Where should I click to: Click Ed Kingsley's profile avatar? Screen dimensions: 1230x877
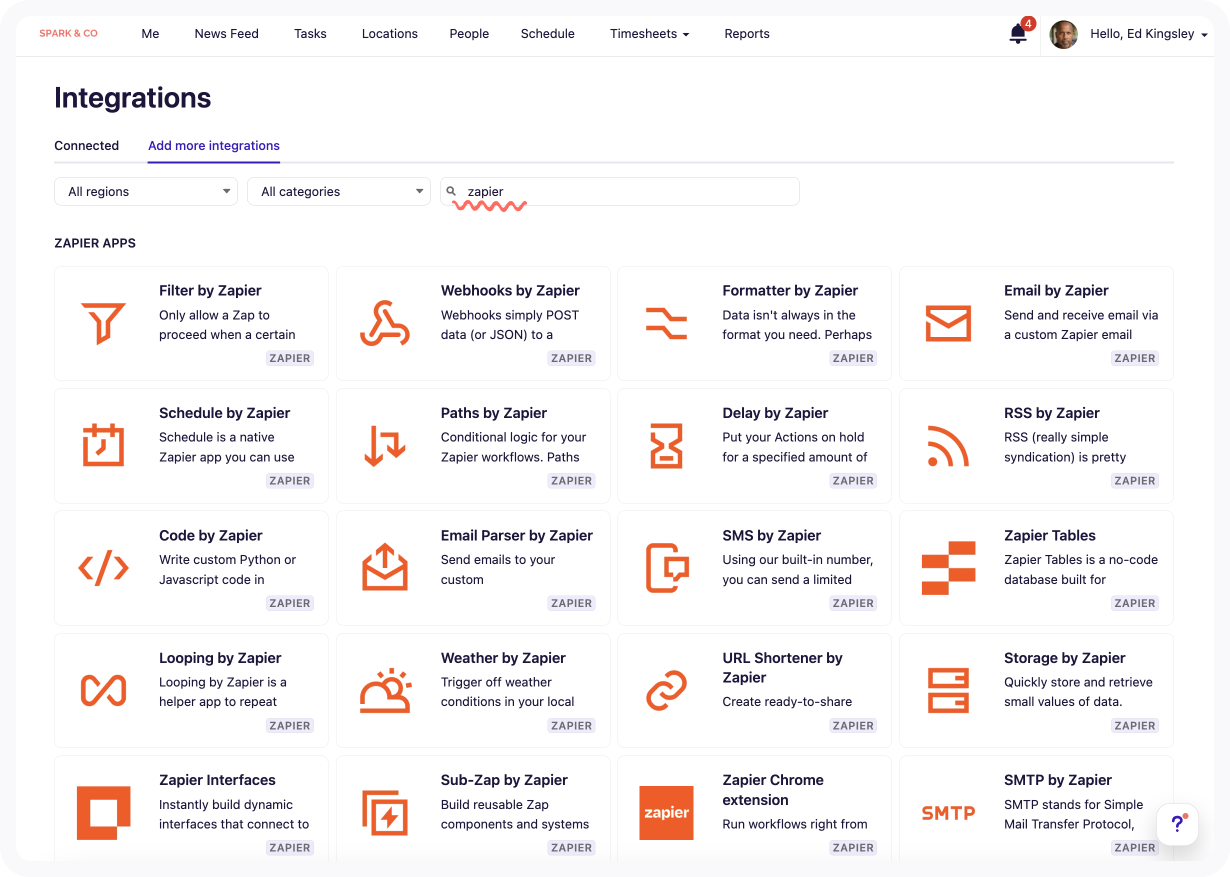(1063, 34)
